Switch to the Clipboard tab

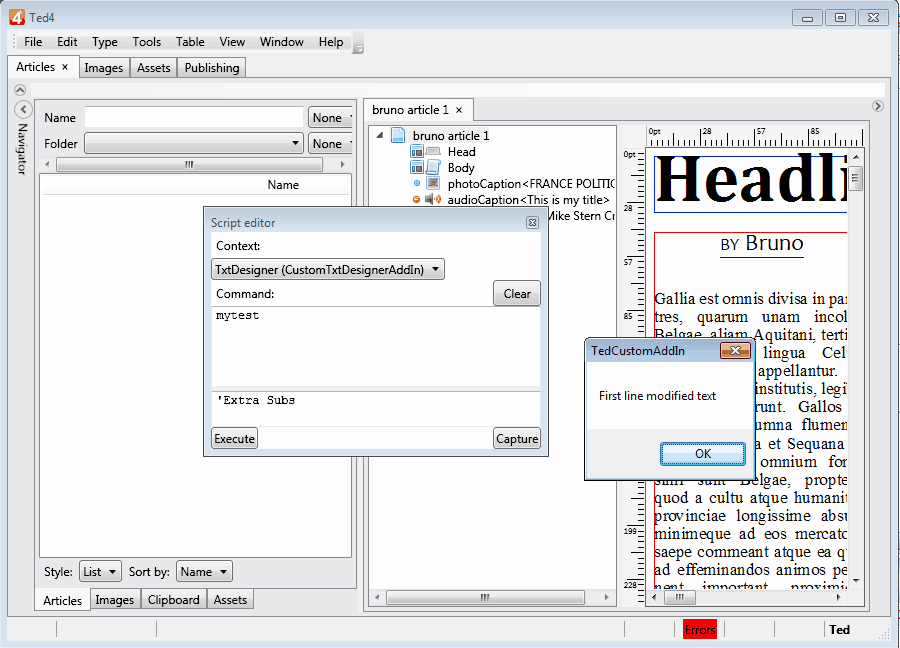point(173,600)
